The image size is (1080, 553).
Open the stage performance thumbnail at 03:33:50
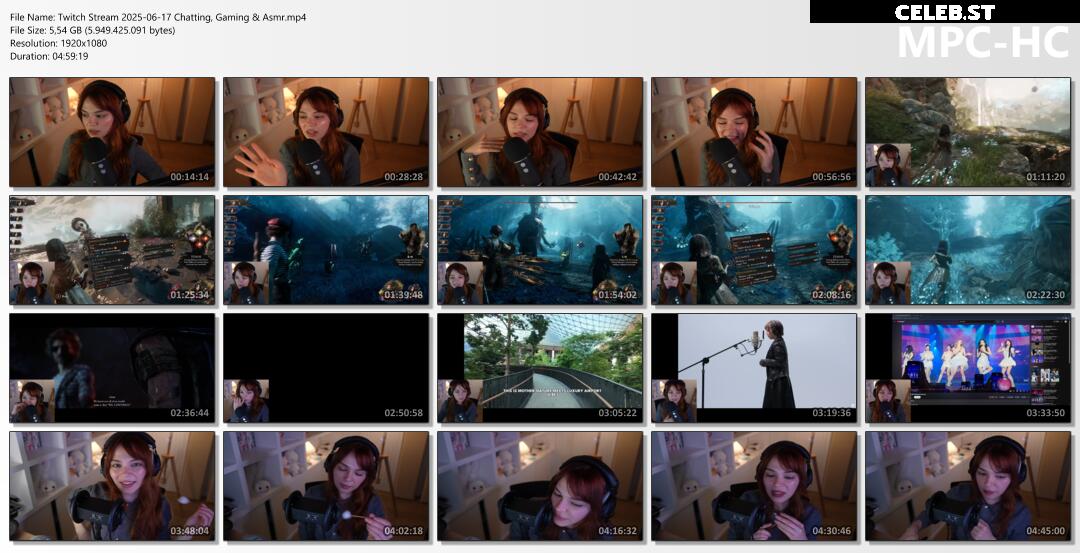coord(968,368)
